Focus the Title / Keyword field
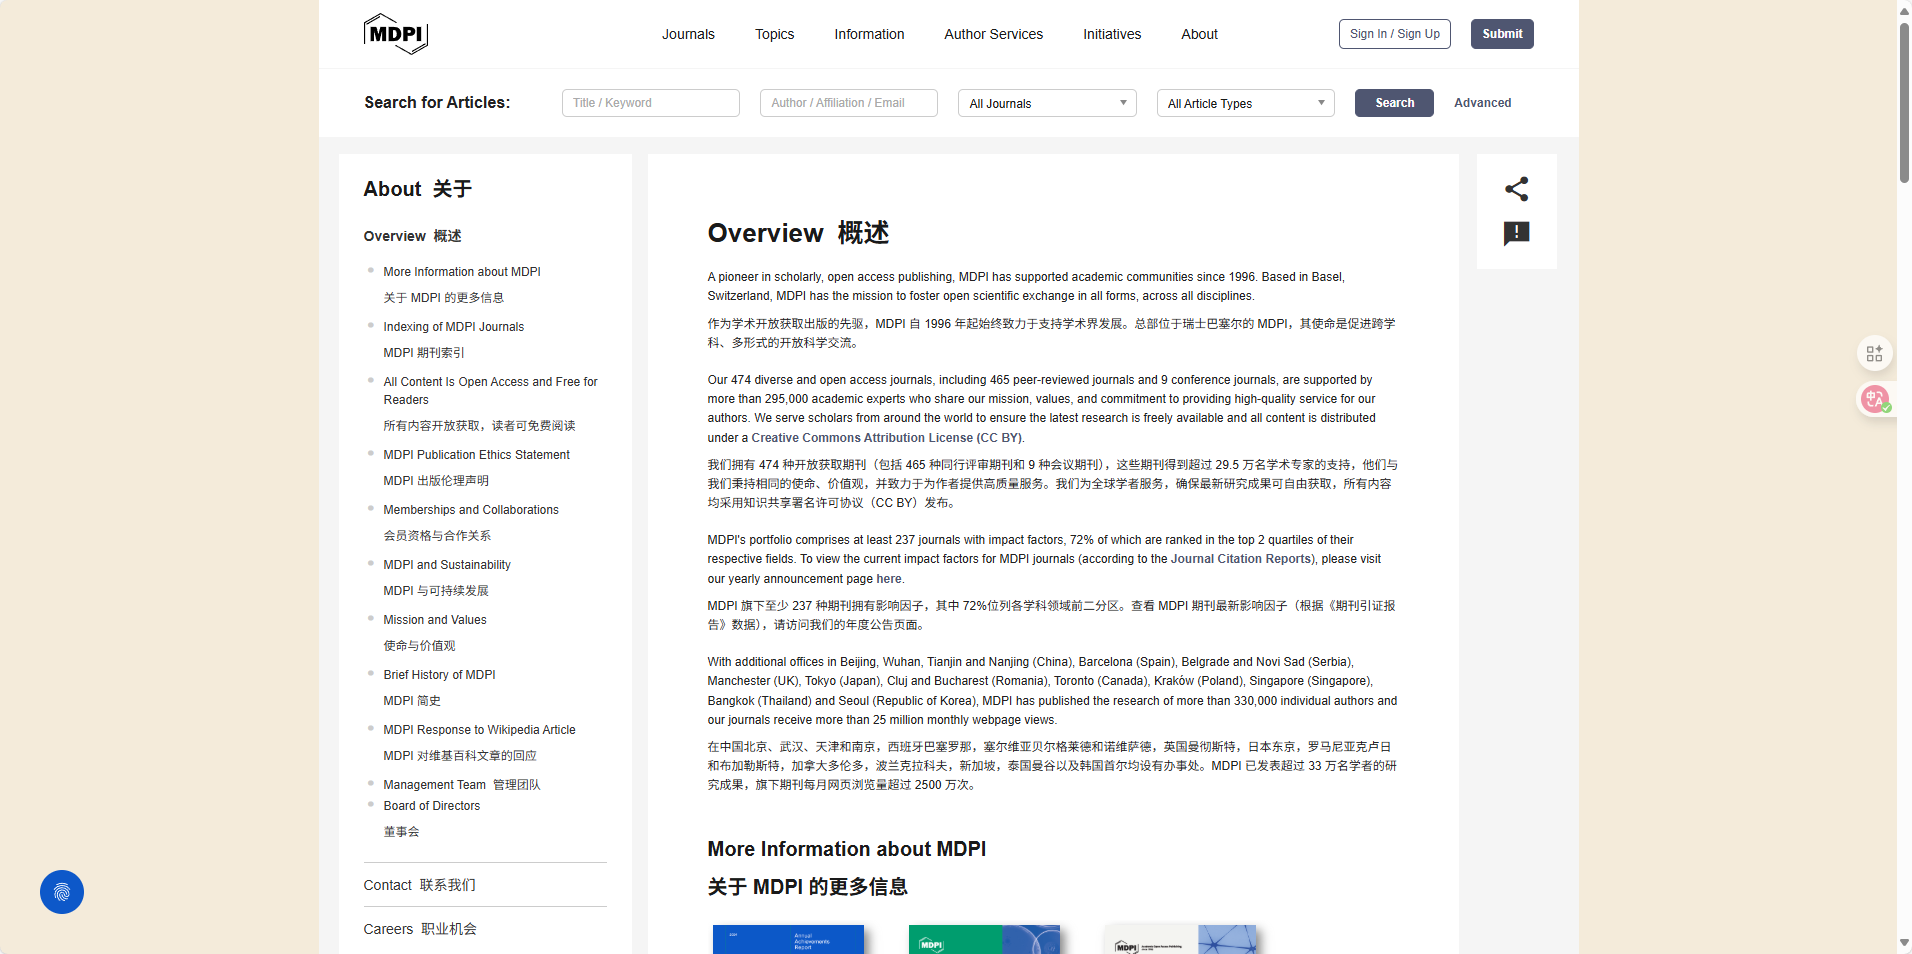Screen dimensions: 1912x954 coord(650,103)
